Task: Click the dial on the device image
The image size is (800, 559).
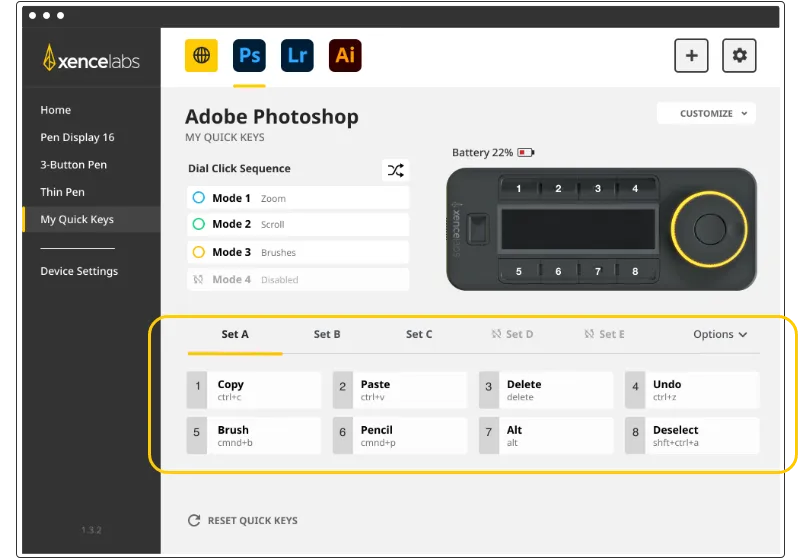Action: click(711, 229)
